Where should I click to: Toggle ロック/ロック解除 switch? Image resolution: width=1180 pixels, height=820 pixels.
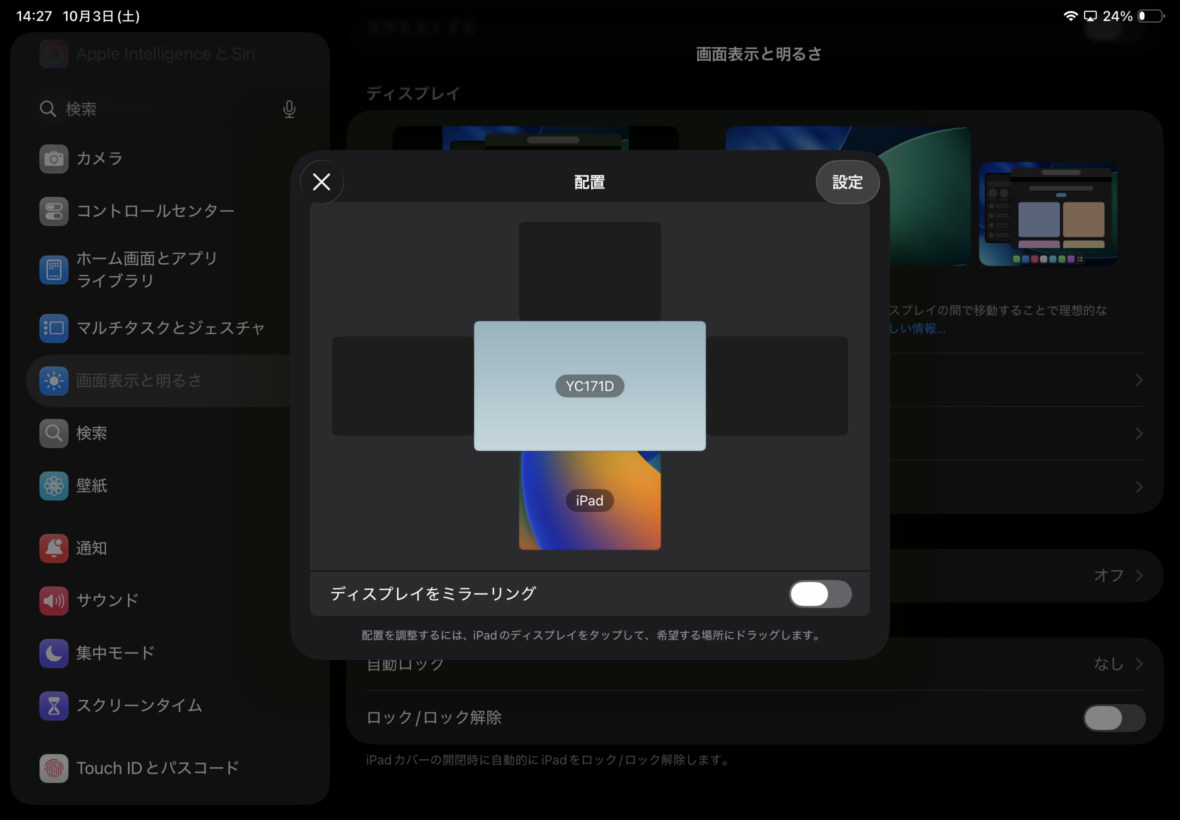tap(1115, 718)
